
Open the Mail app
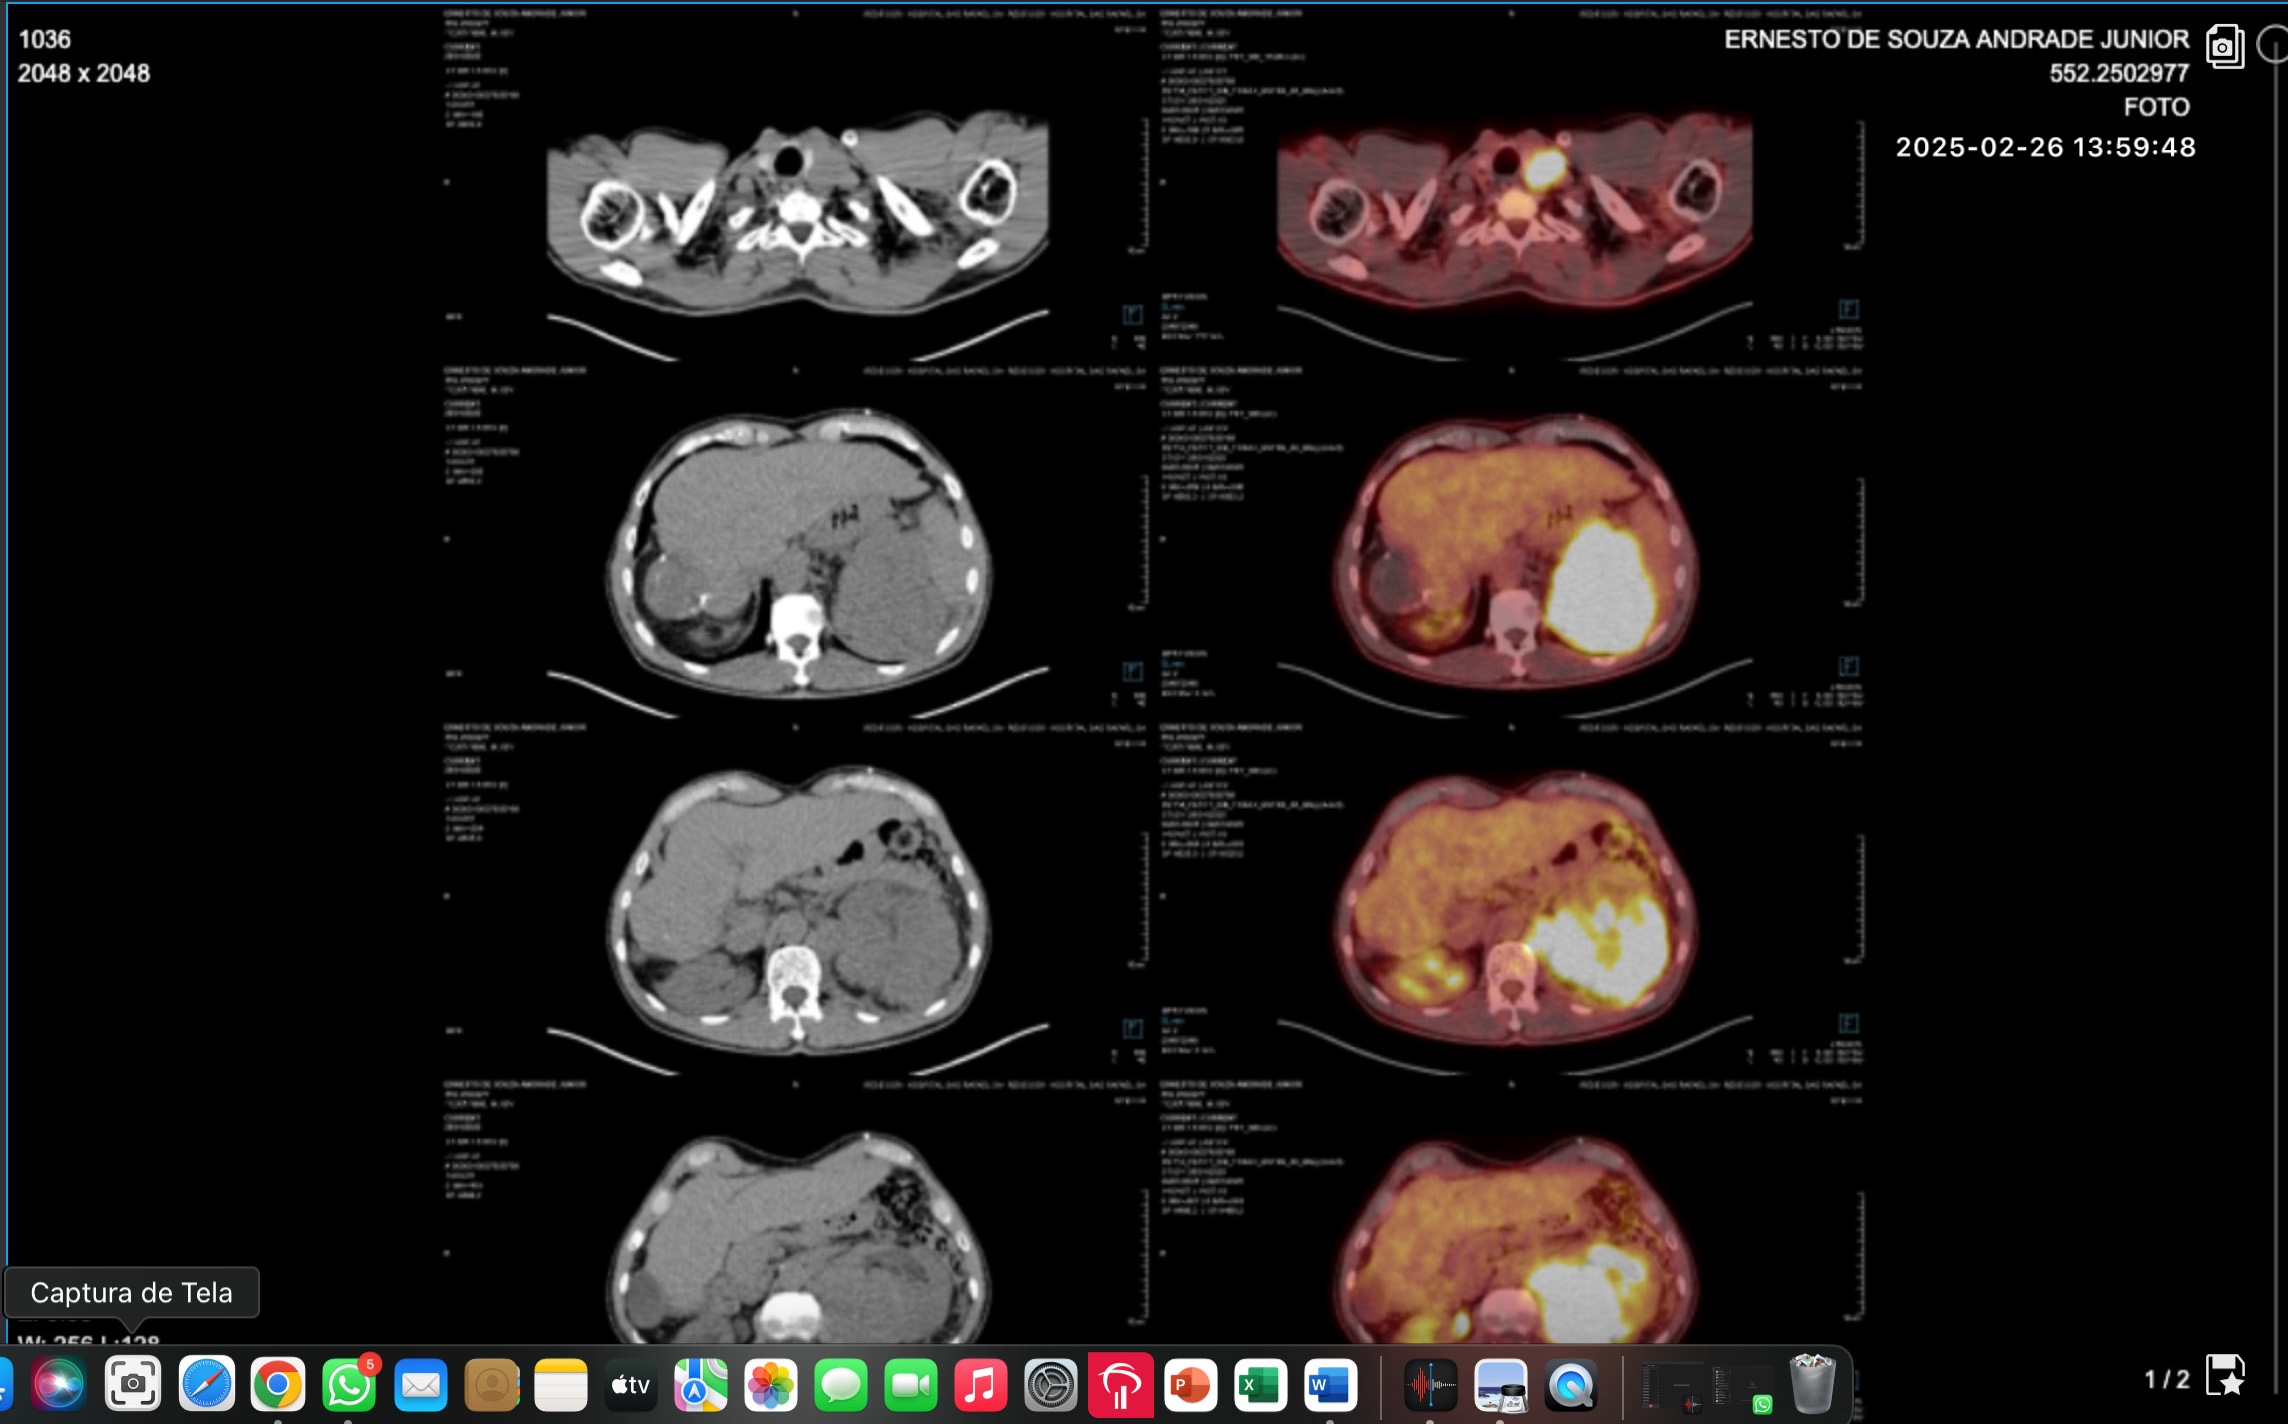click(420, 1385)
